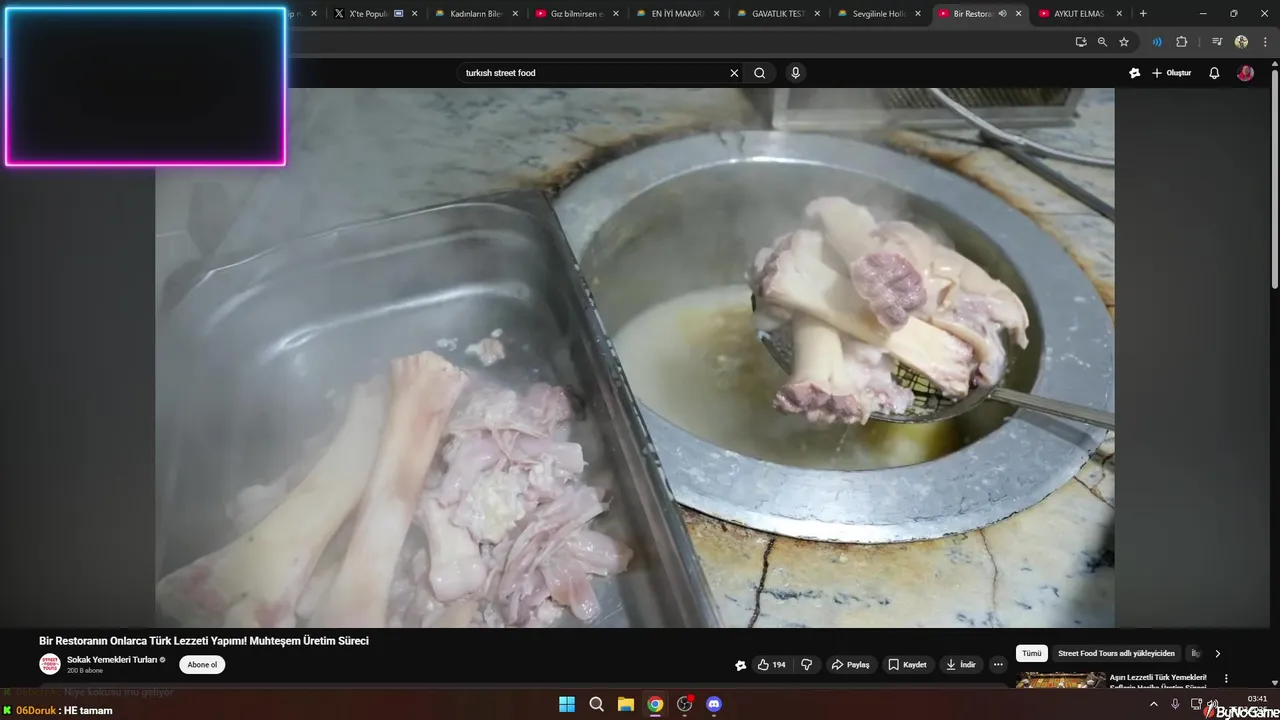Screen dimensions: 1280x720
Task: Select the Street Food Tours adlı yükleyiciden chip
Action: point(1116,653)
